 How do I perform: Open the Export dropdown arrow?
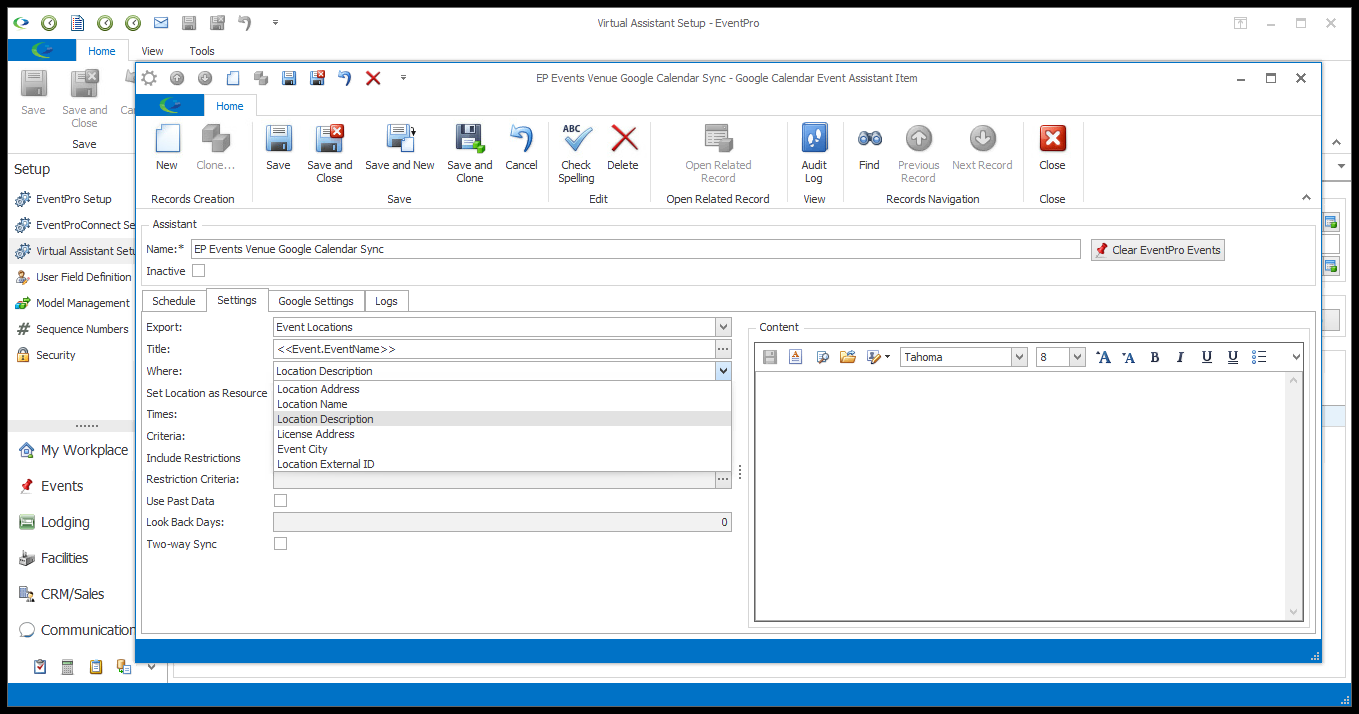pos(723,327)
